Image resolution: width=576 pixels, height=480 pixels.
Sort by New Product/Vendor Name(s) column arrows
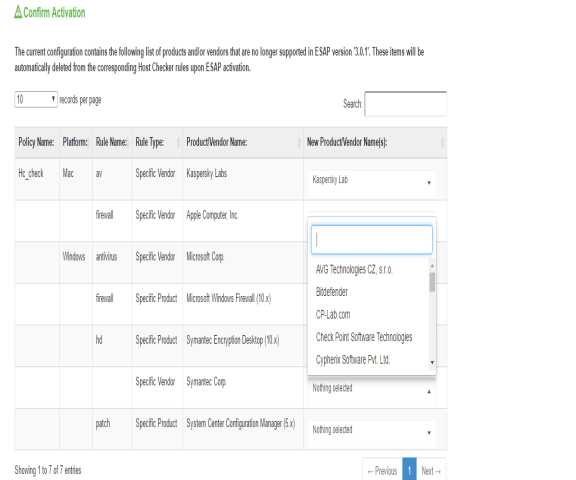(x=442, y=142)
